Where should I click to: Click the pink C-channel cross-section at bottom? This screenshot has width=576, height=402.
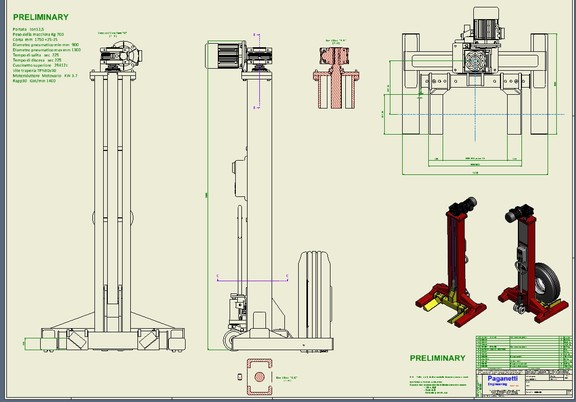pos(259,377)
